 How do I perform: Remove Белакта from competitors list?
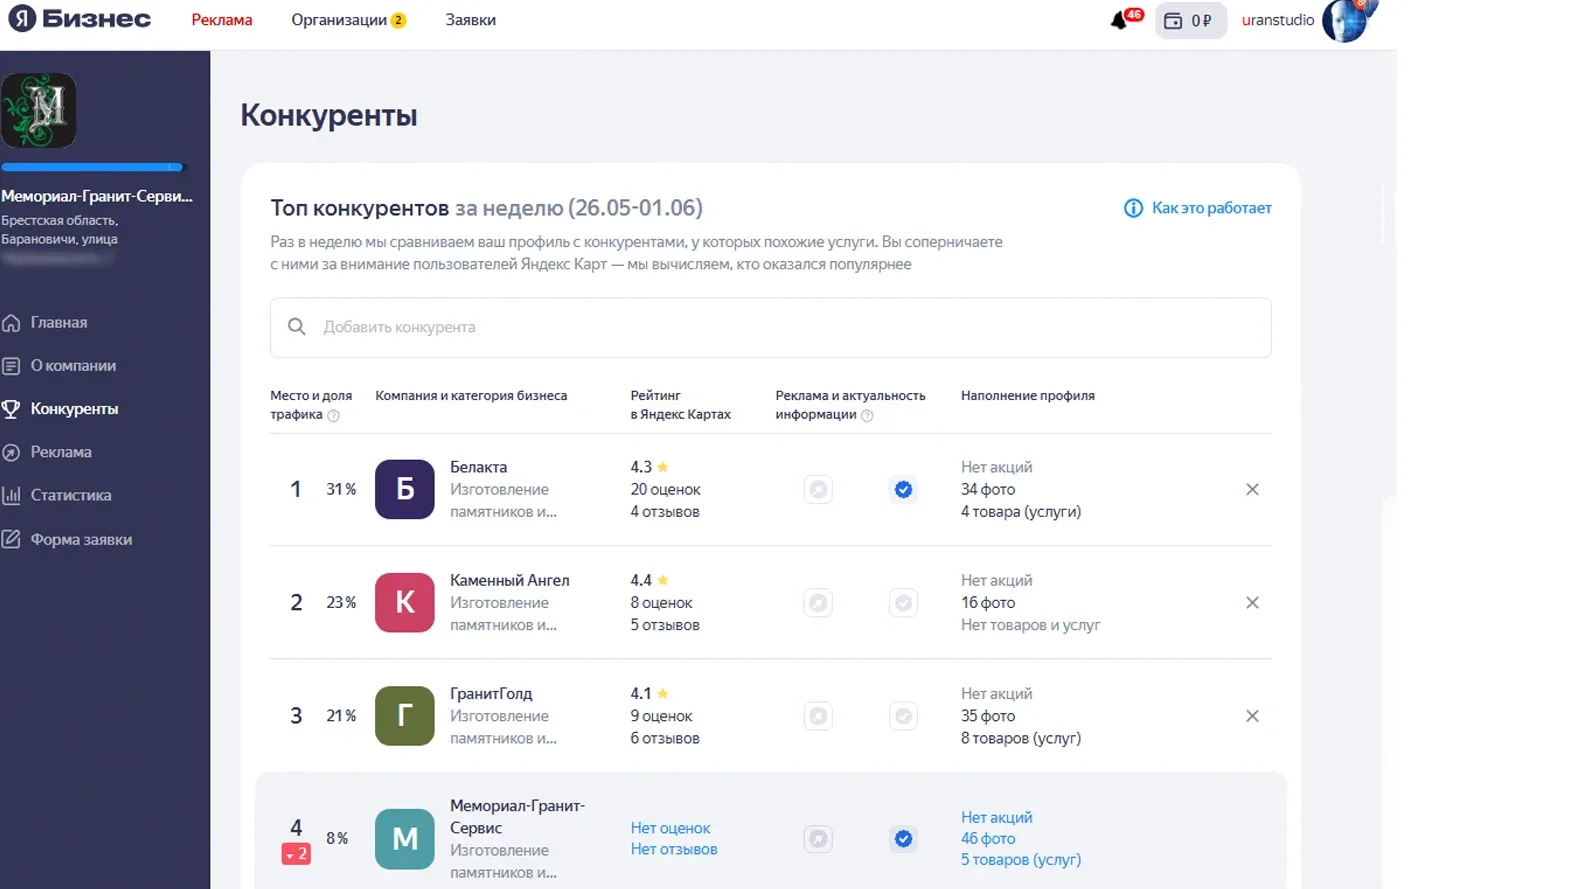tap(1252, 489)
